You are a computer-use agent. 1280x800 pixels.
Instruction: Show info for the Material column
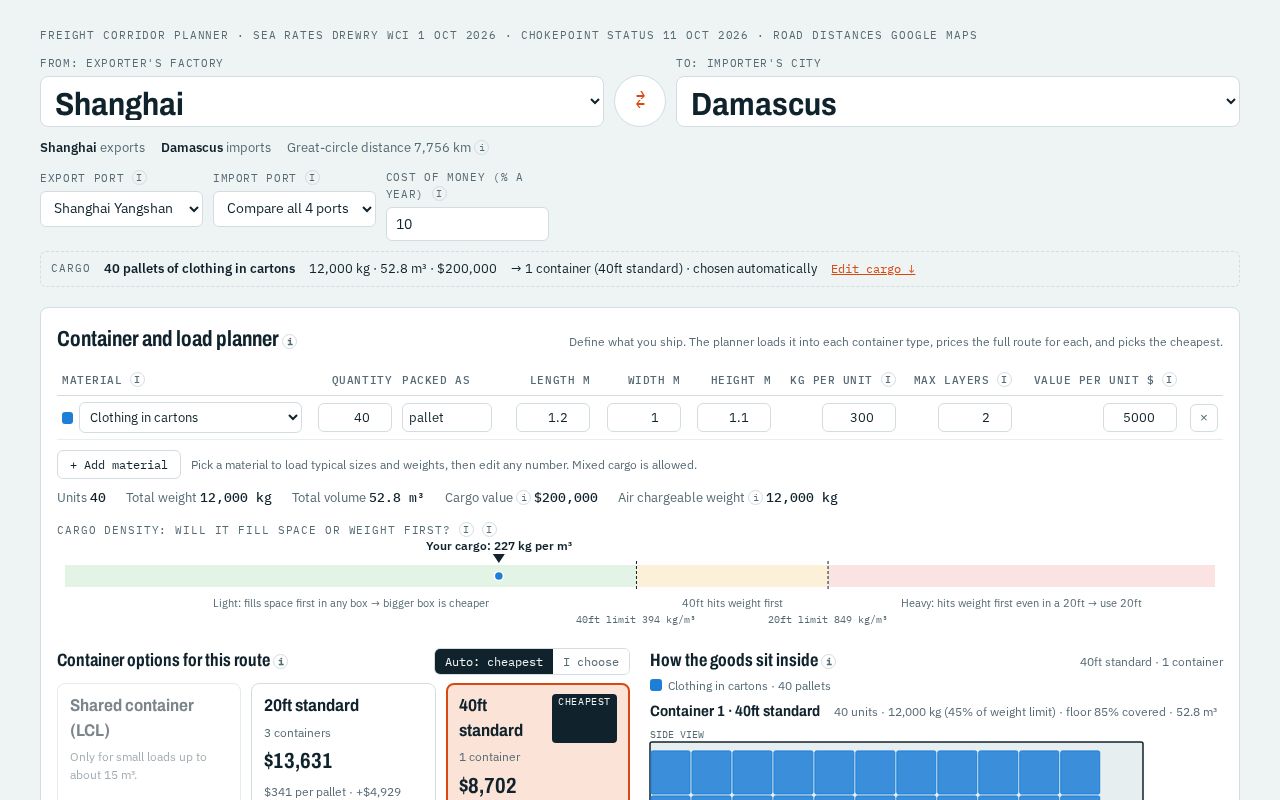[x=137, y=380]
